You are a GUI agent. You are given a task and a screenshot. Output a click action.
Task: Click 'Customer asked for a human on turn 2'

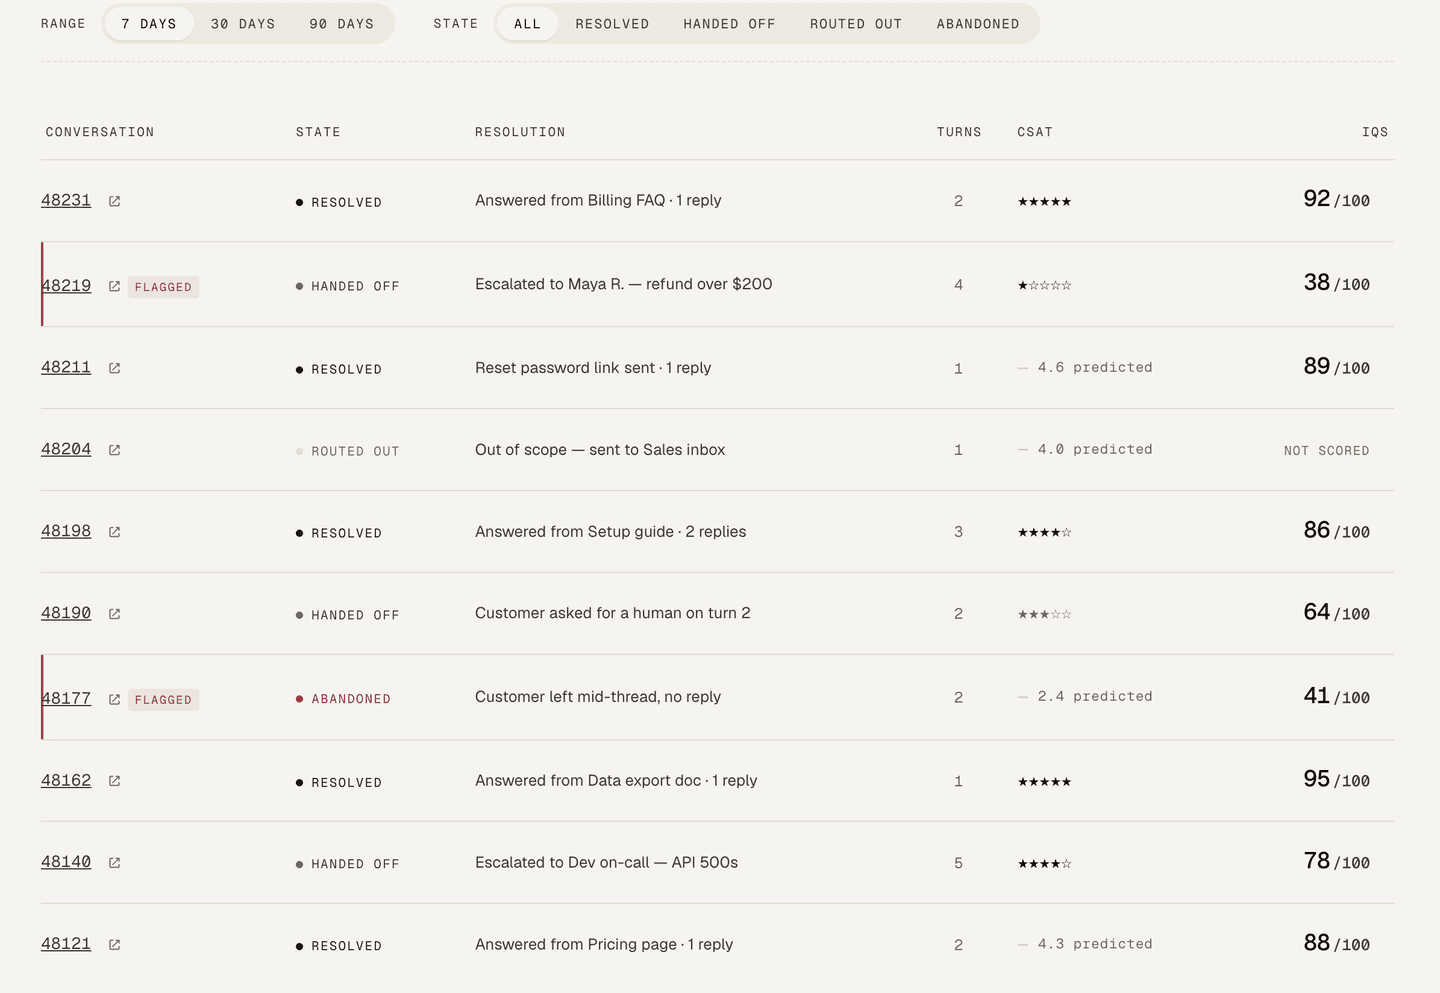coord(613,613)
